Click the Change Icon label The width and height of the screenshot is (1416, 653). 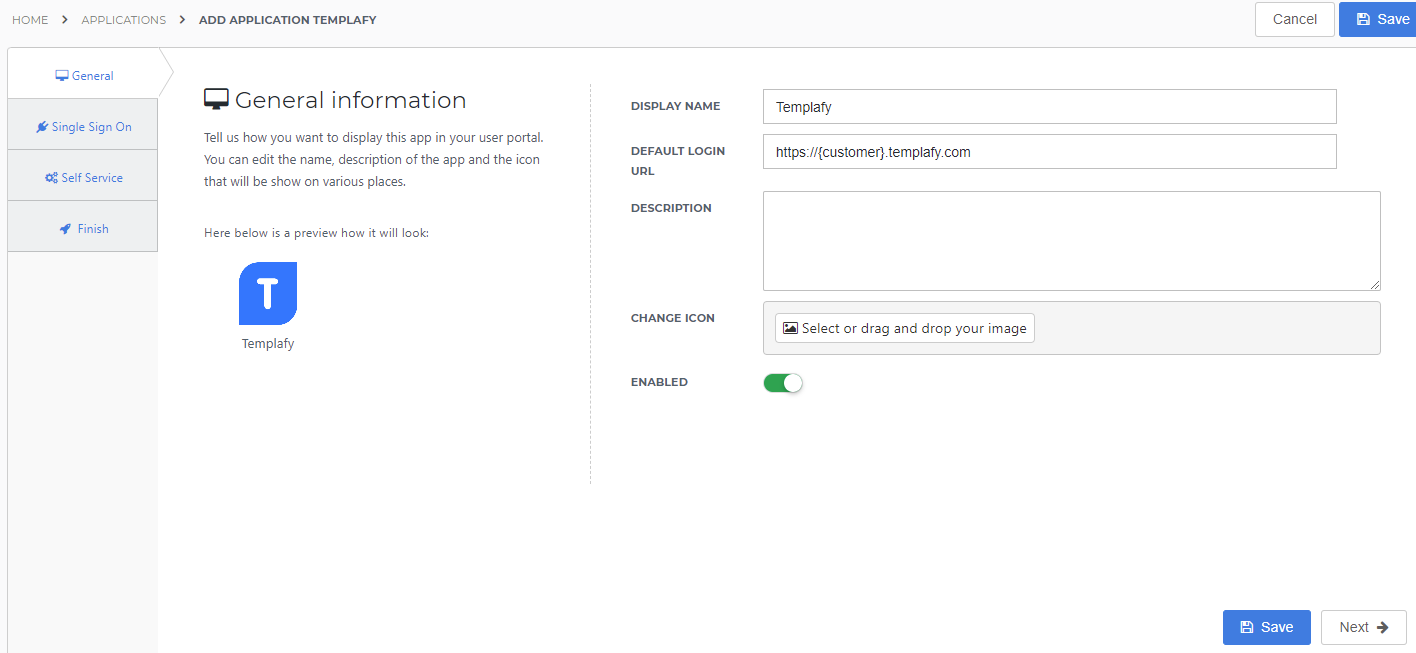(673, 318)
